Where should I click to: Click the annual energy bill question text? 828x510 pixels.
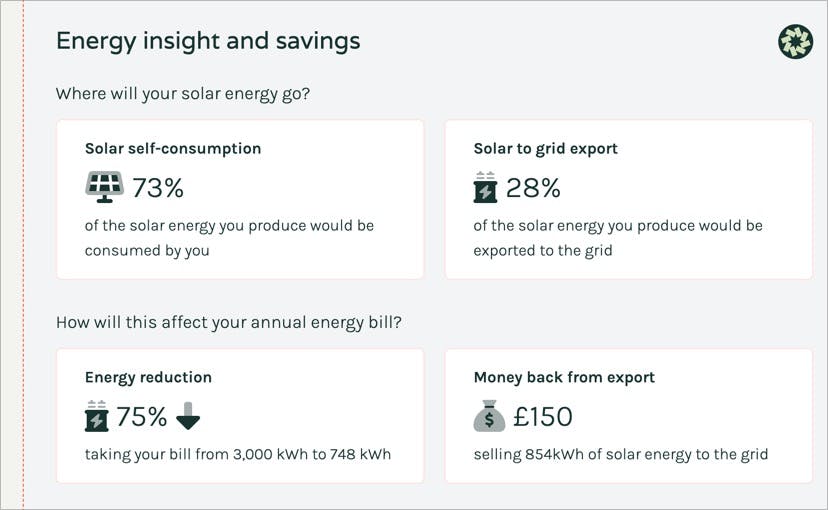point(235,323)
